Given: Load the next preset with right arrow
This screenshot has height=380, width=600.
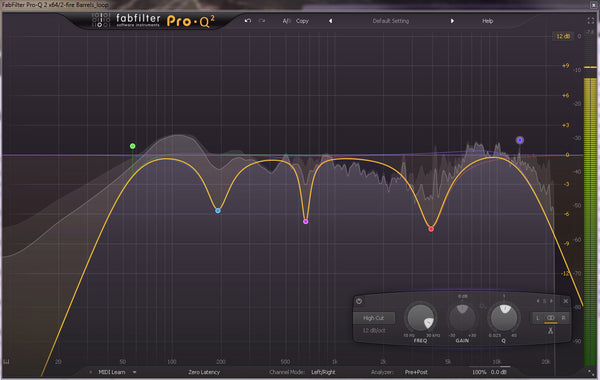Looking at the screenshot, I should 452,21.
